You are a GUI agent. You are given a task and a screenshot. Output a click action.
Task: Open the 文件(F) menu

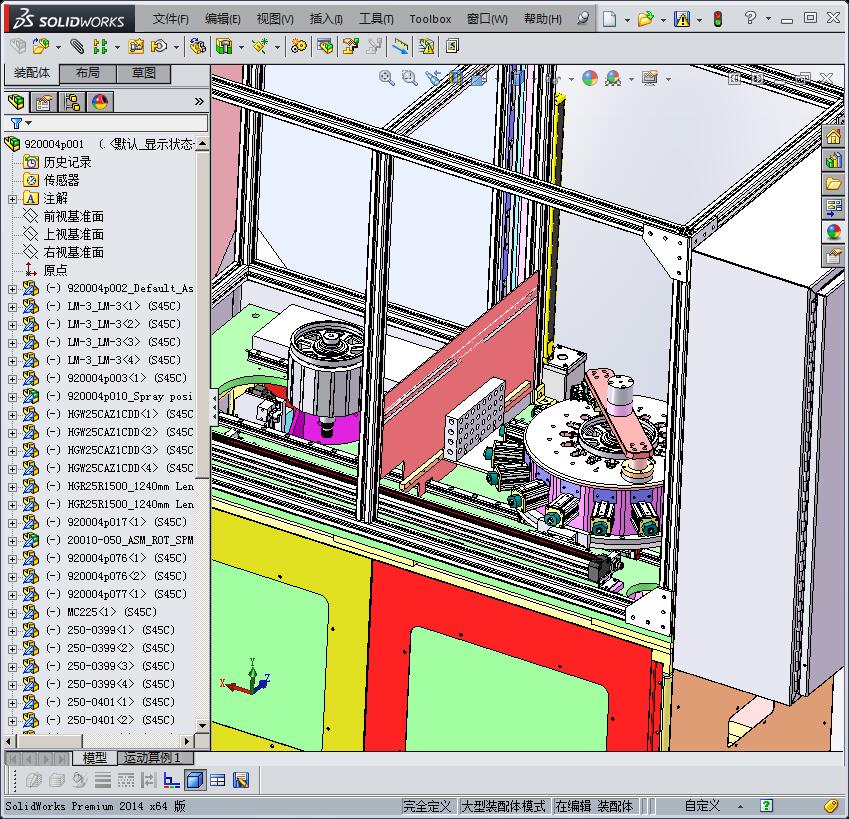171,19
